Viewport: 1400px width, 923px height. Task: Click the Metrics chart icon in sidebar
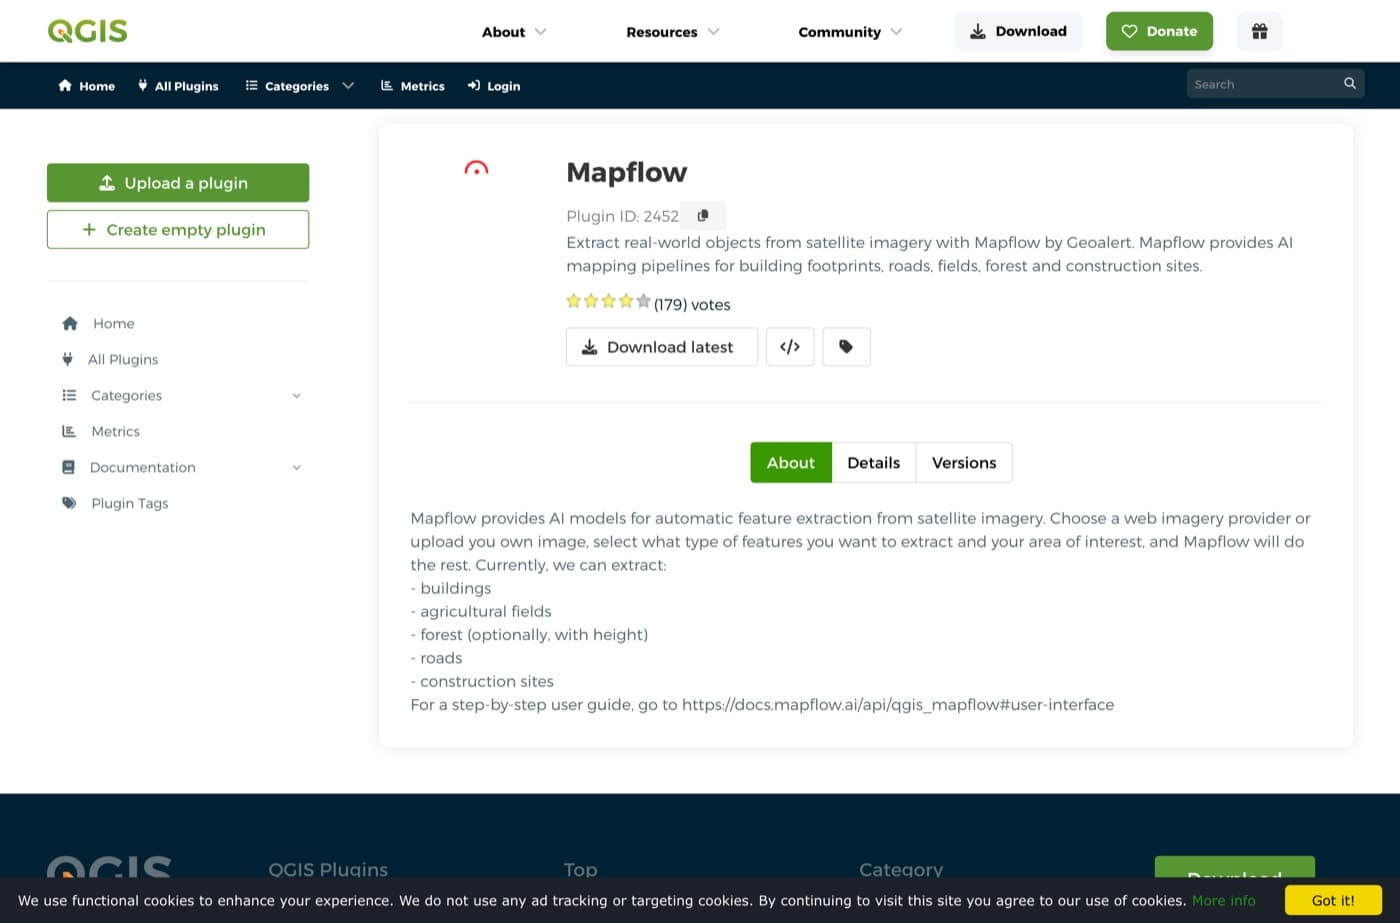69,431
